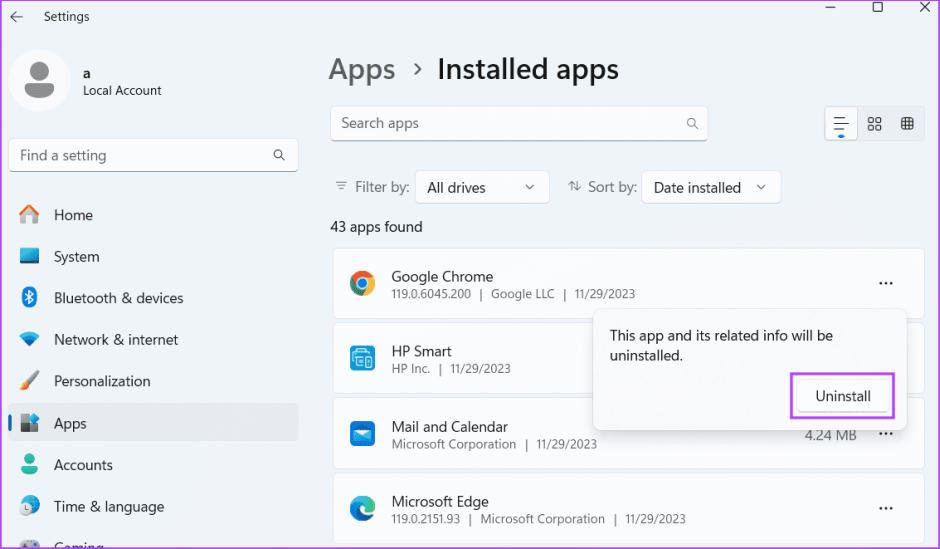Click the HP Smart app icon
This screenshot has height=549, width=940.
click(x=362, y=359)
